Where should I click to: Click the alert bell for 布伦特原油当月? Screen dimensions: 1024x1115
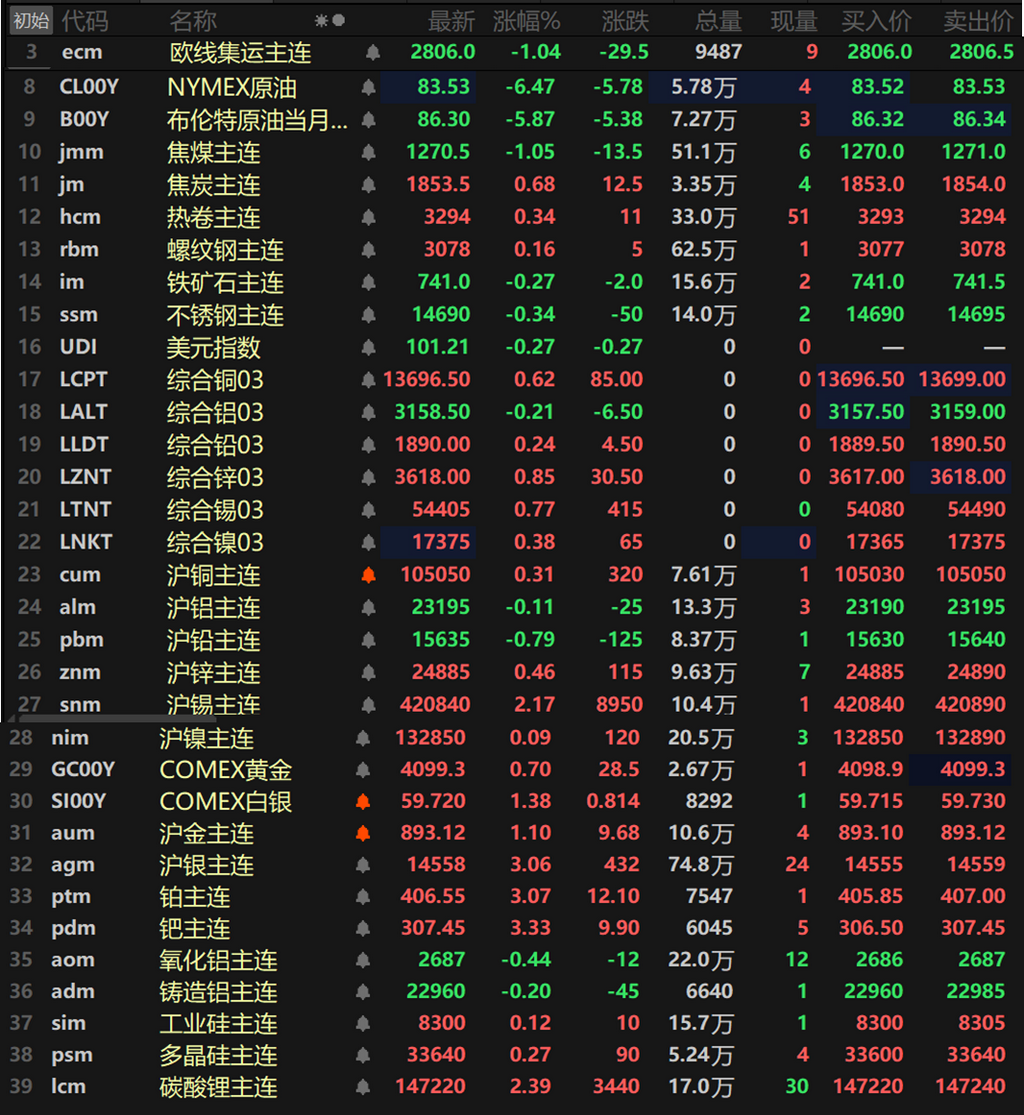368,119
